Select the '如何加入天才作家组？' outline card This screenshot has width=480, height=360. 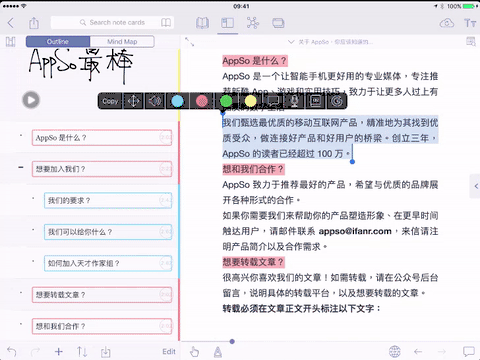point(108,263)
